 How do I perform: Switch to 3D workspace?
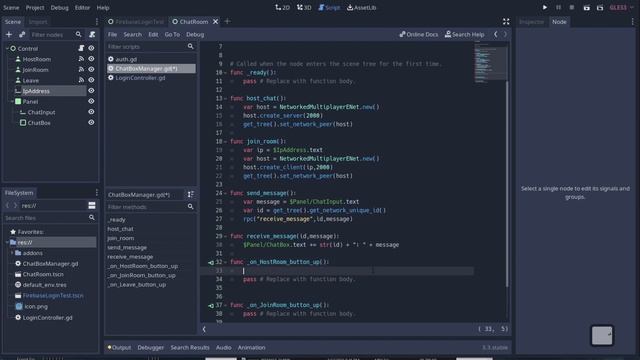(304, 7)
